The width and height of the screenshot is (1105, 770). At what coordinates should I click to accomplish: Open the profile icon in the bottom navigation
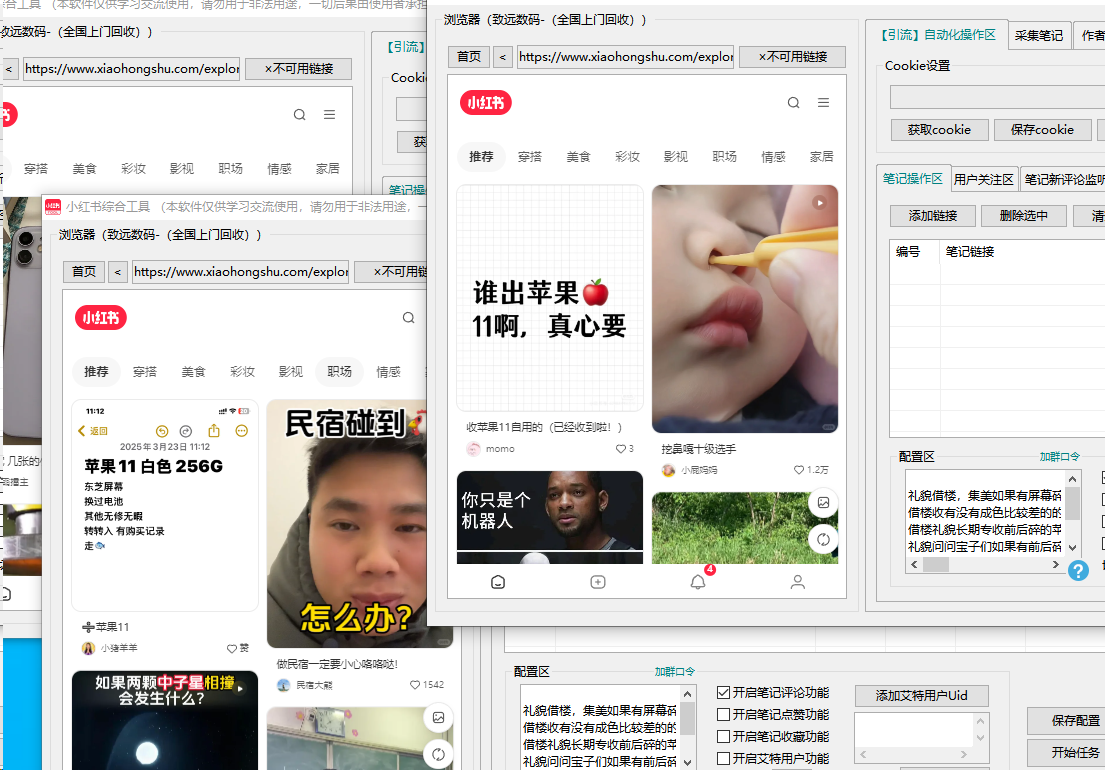point(798,582)
